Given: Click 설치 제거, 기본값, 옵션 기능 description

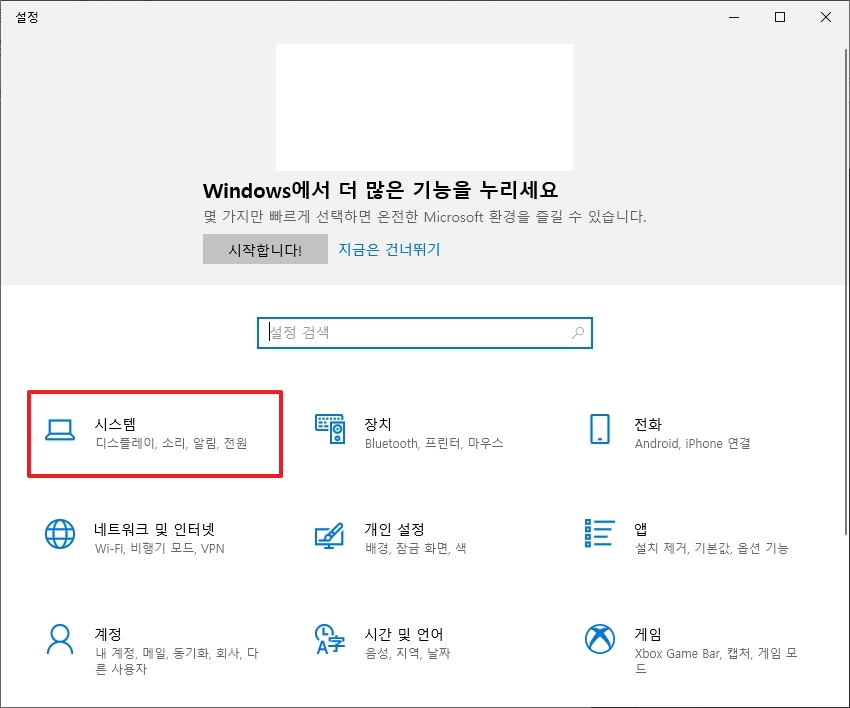Looking at the screenshot, I should [711, 548].
